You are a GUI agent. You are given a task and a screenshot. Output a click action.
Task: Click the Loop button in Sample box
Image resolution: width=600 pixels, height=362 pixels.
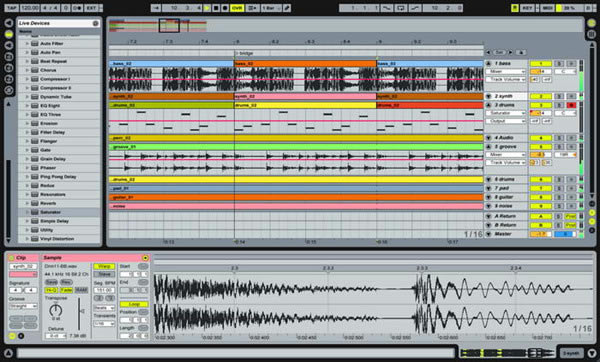[x=134, y=305]
